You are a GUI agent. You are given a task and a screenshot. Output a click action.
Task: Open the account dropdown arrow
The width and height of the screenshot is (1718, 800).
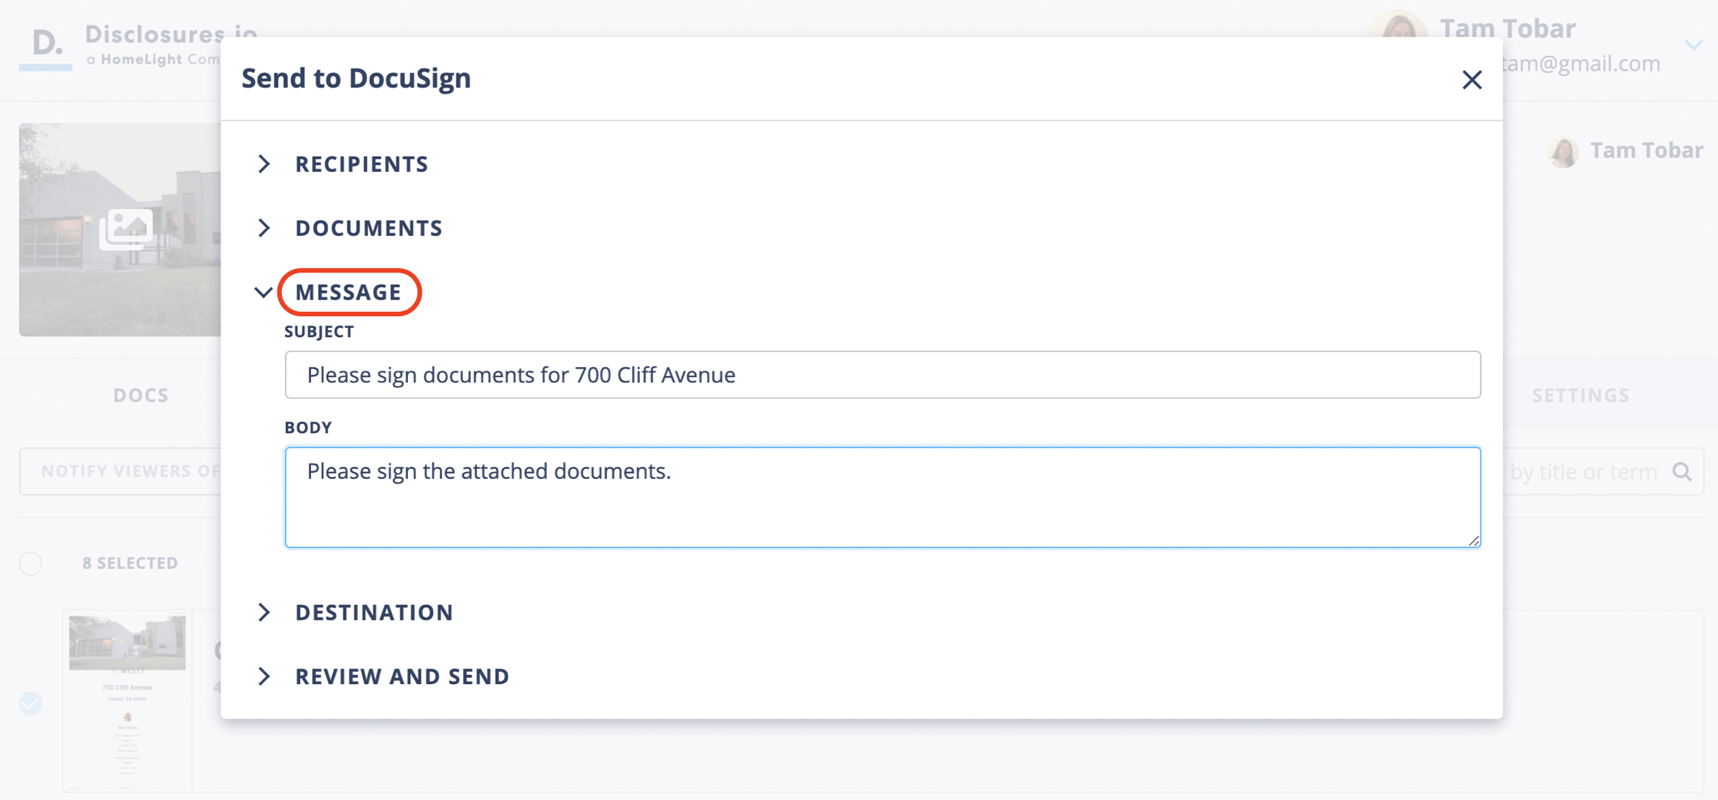(x=1693, y=45)
